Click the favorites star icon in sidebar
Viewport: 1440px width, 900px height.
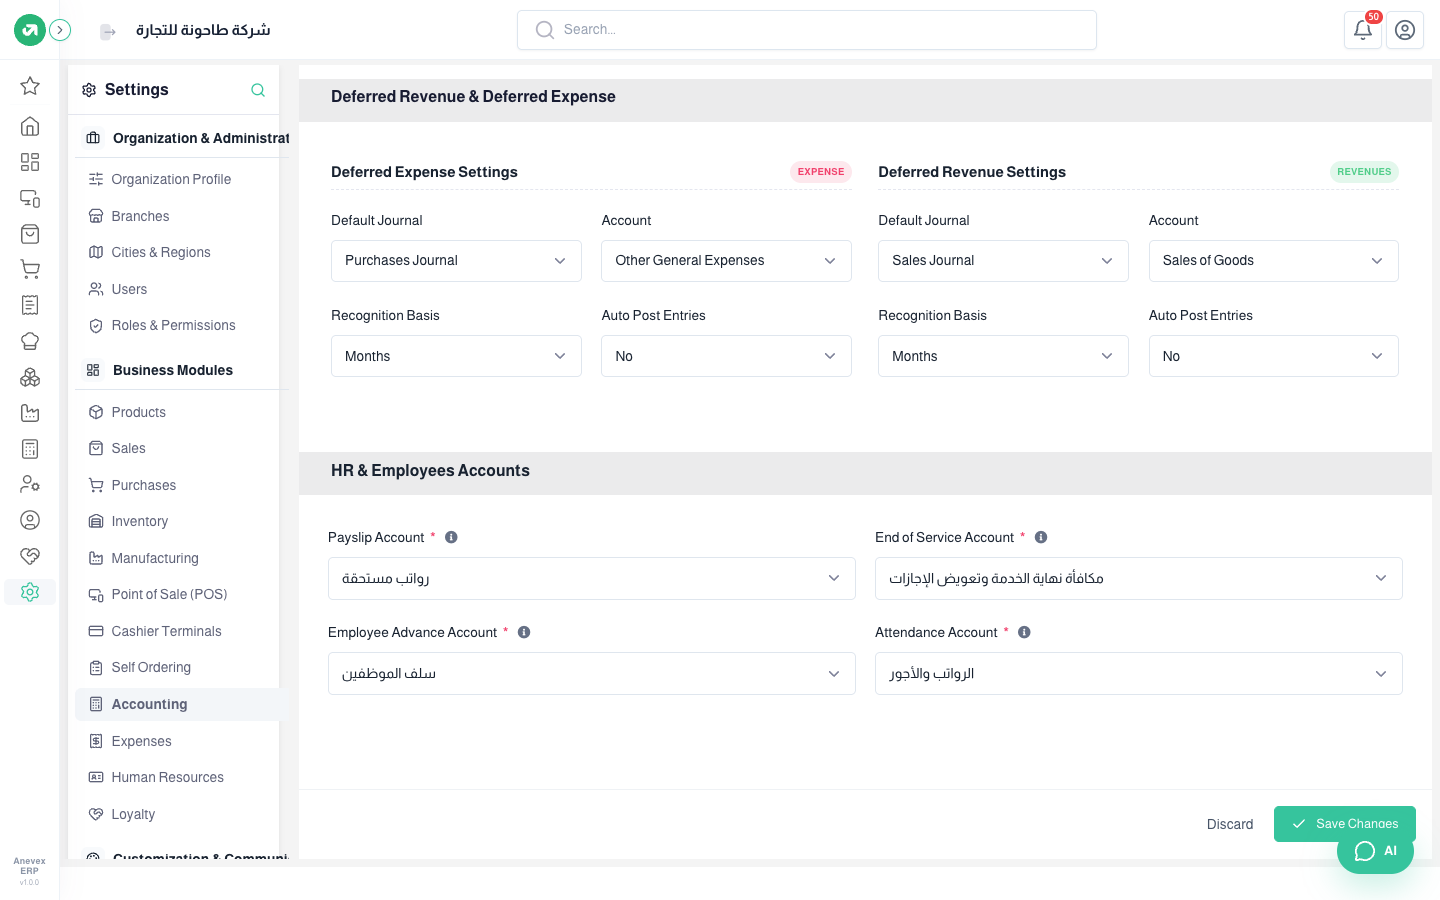[x=30, y=86]
